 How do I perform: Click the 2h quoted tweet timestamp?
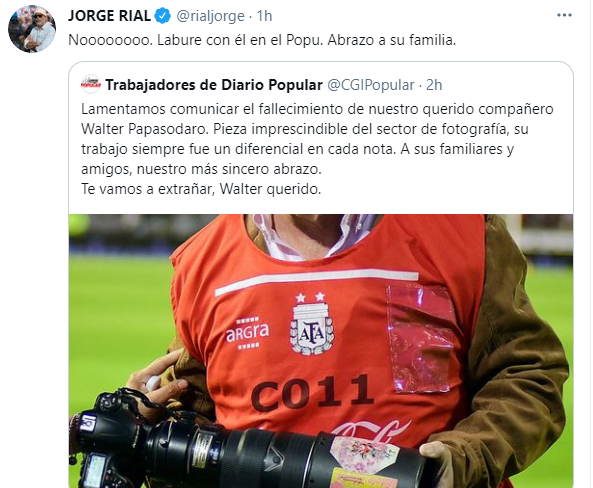pyautogui.click(x=434, y=85)
